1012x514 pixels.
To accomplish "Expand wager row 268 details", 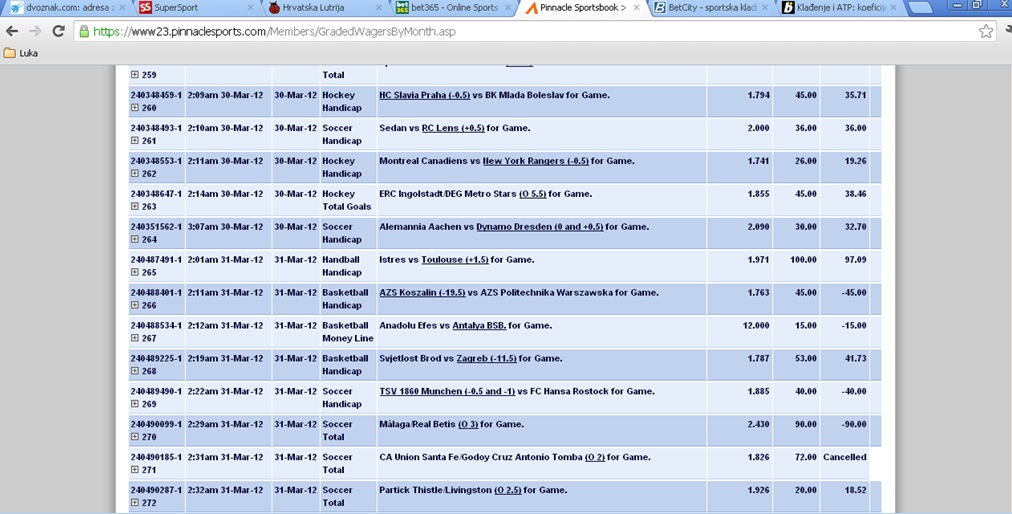I will [135, 371].
